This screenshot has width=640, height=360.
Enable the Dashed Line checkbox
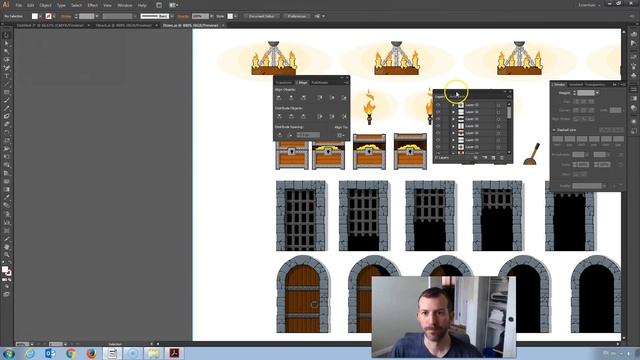point(554,130)
